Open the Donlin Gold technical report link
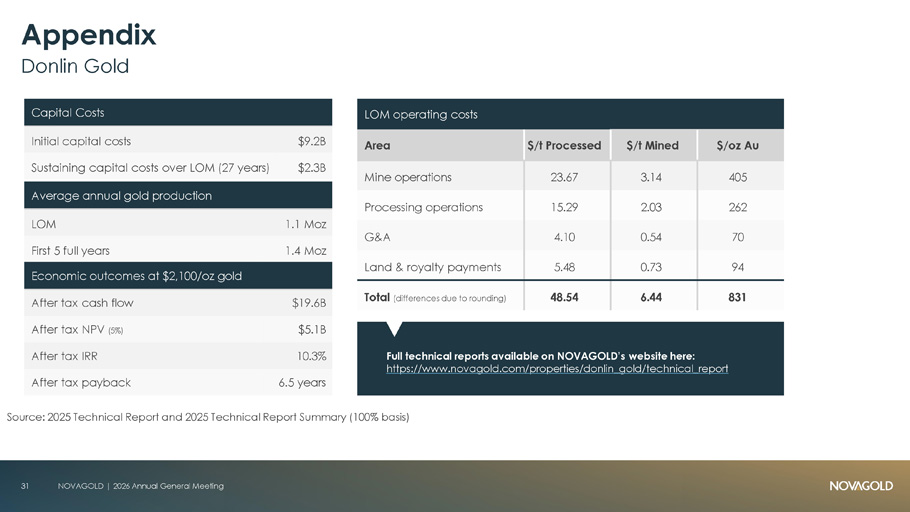The image size is (910, 512). (x=557, y=369)
